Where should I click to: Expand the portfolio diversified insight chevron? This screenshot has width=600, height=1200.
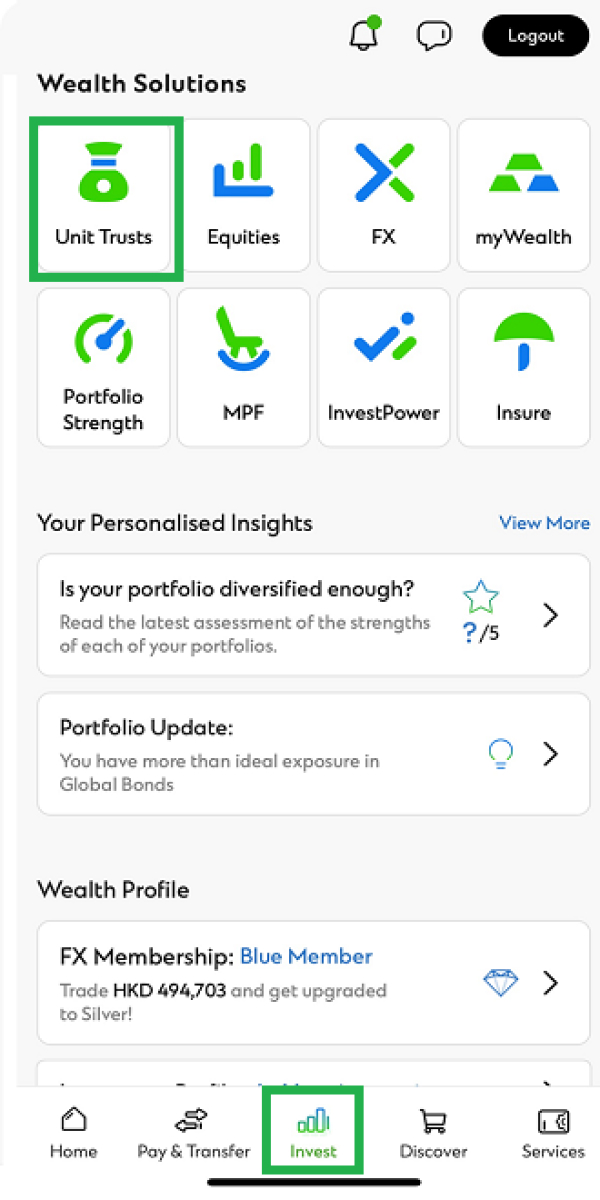(x=550, y=616)
